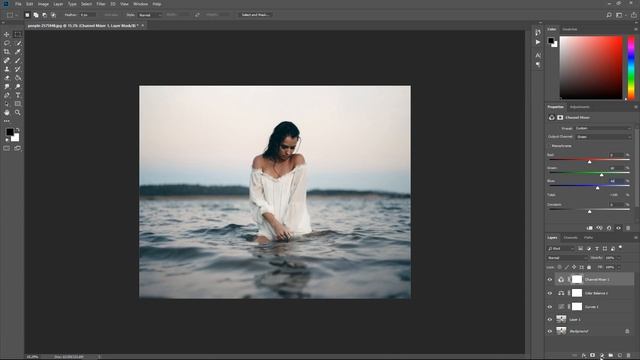The width and height of the screenshot is (640, 360).
Task: Select the Move tool
Action: 7,34
